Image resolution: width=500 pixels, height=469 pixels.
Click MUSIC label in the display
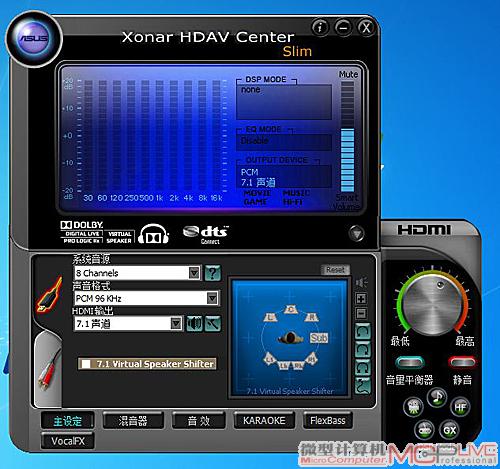tap(296, 193)
